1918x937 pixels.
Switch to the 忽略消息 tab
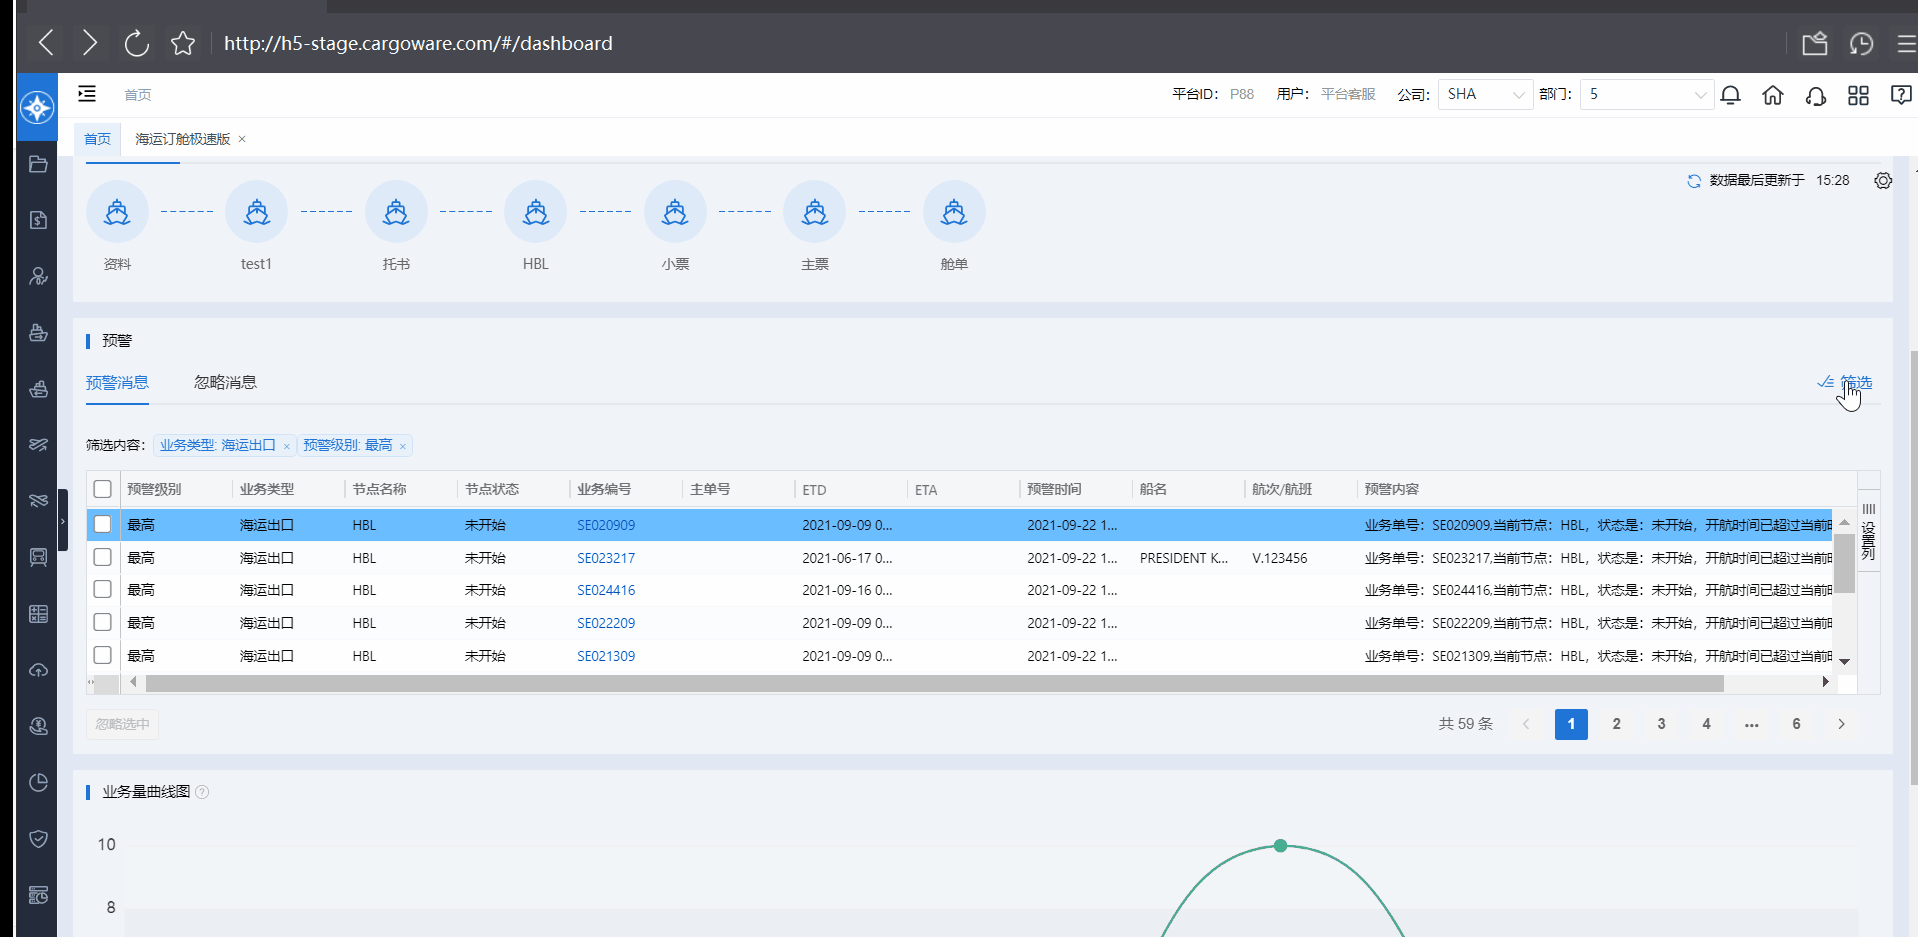point(225,383)
